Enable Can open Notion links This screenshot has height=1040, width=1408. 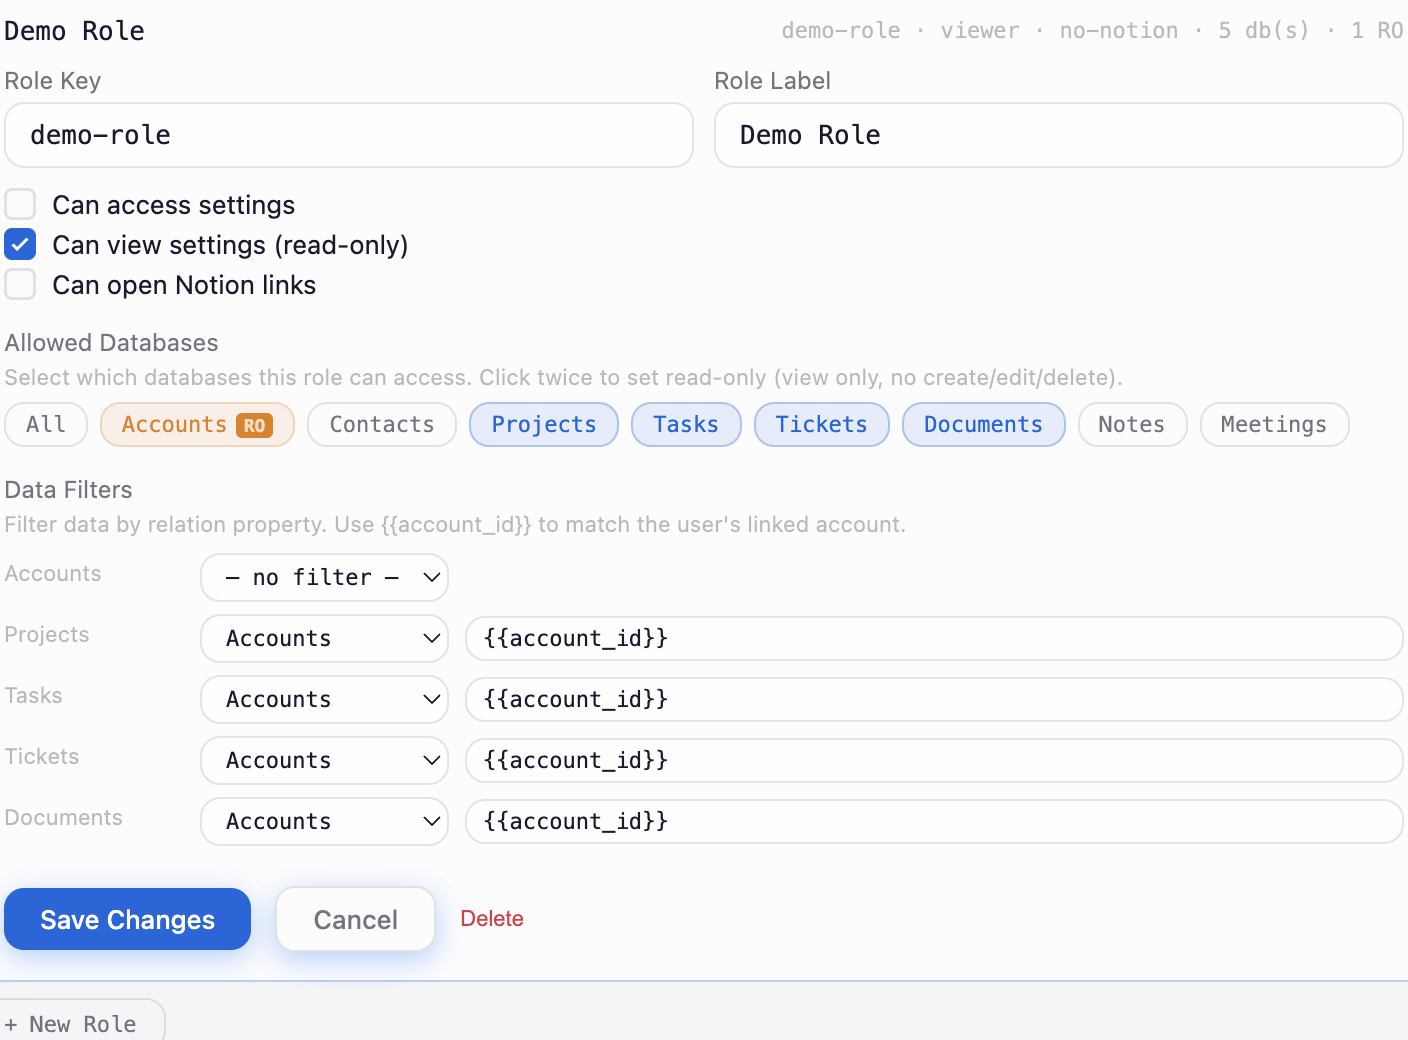coord(20,284)
